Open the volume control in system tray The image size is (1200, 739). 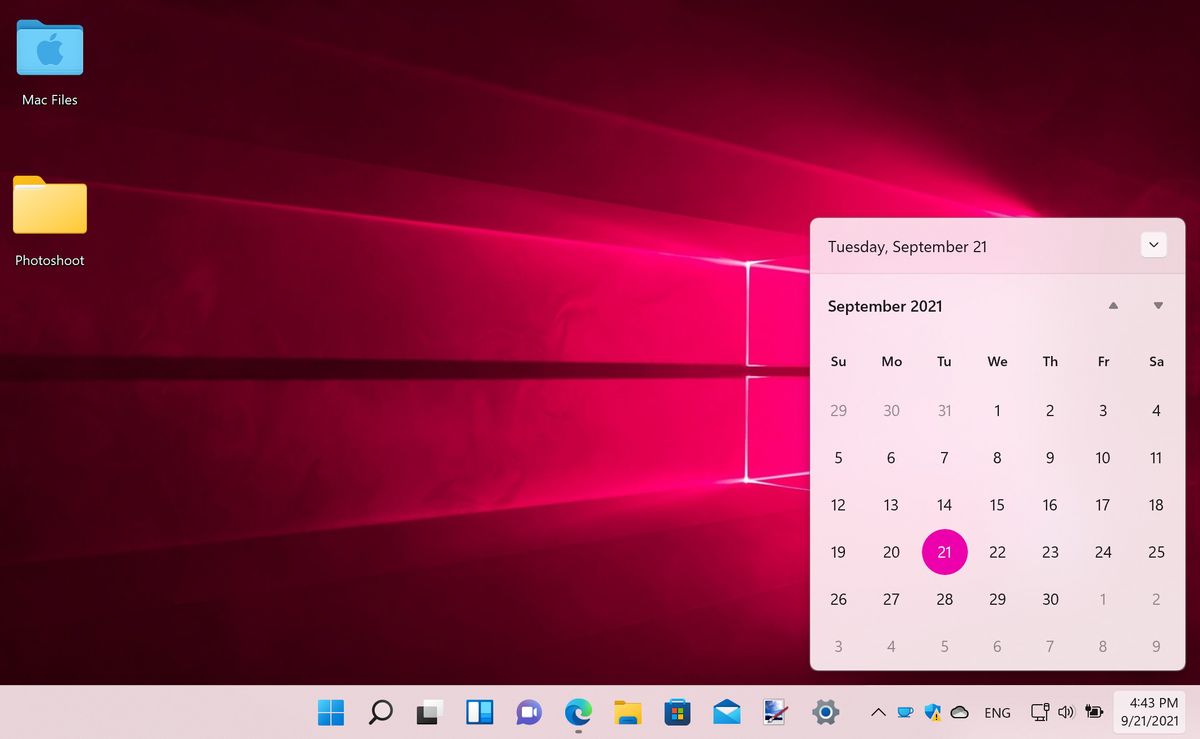[x=1066, y=712]
